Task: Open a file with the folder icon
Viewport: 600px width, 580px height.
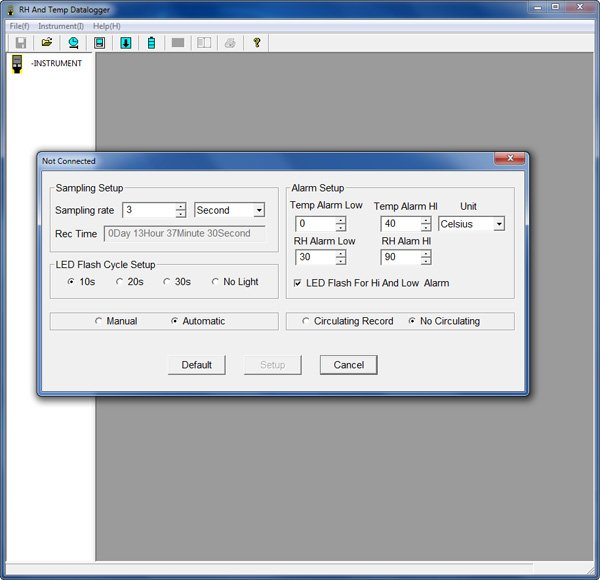Action: (x=47, y=42)
